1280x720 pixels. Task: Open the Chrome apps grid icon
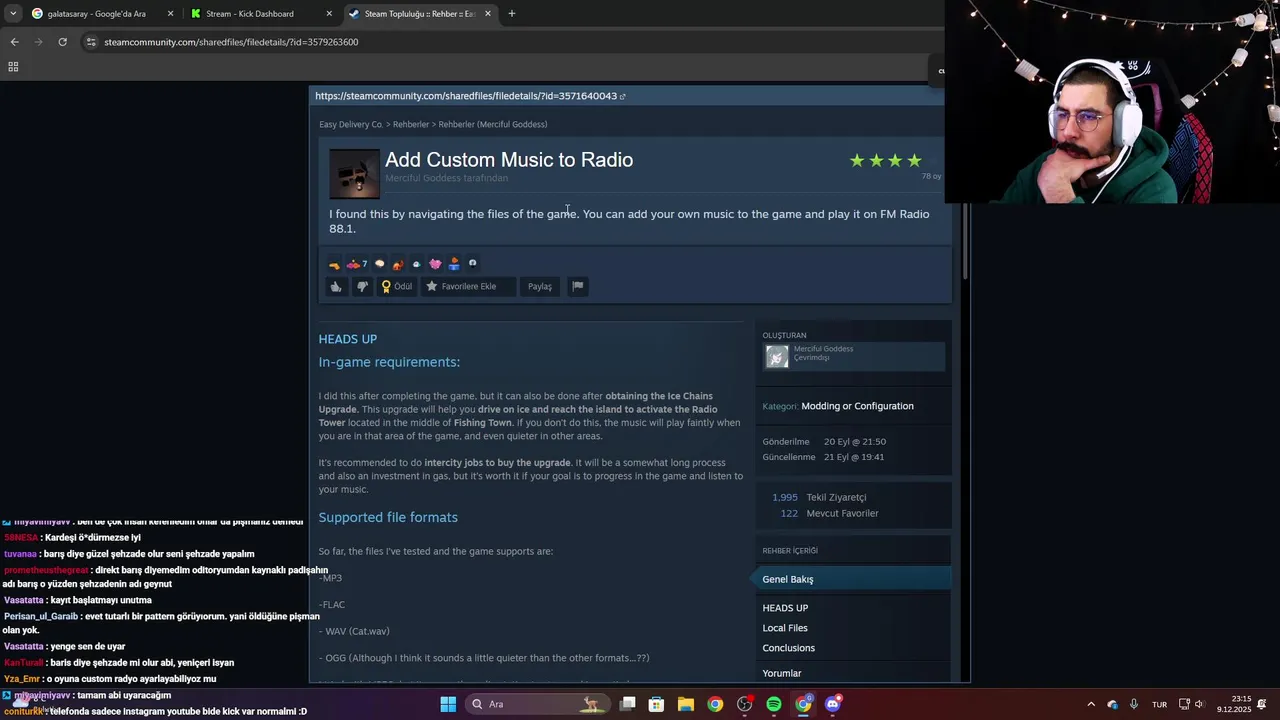click(13, 67)
